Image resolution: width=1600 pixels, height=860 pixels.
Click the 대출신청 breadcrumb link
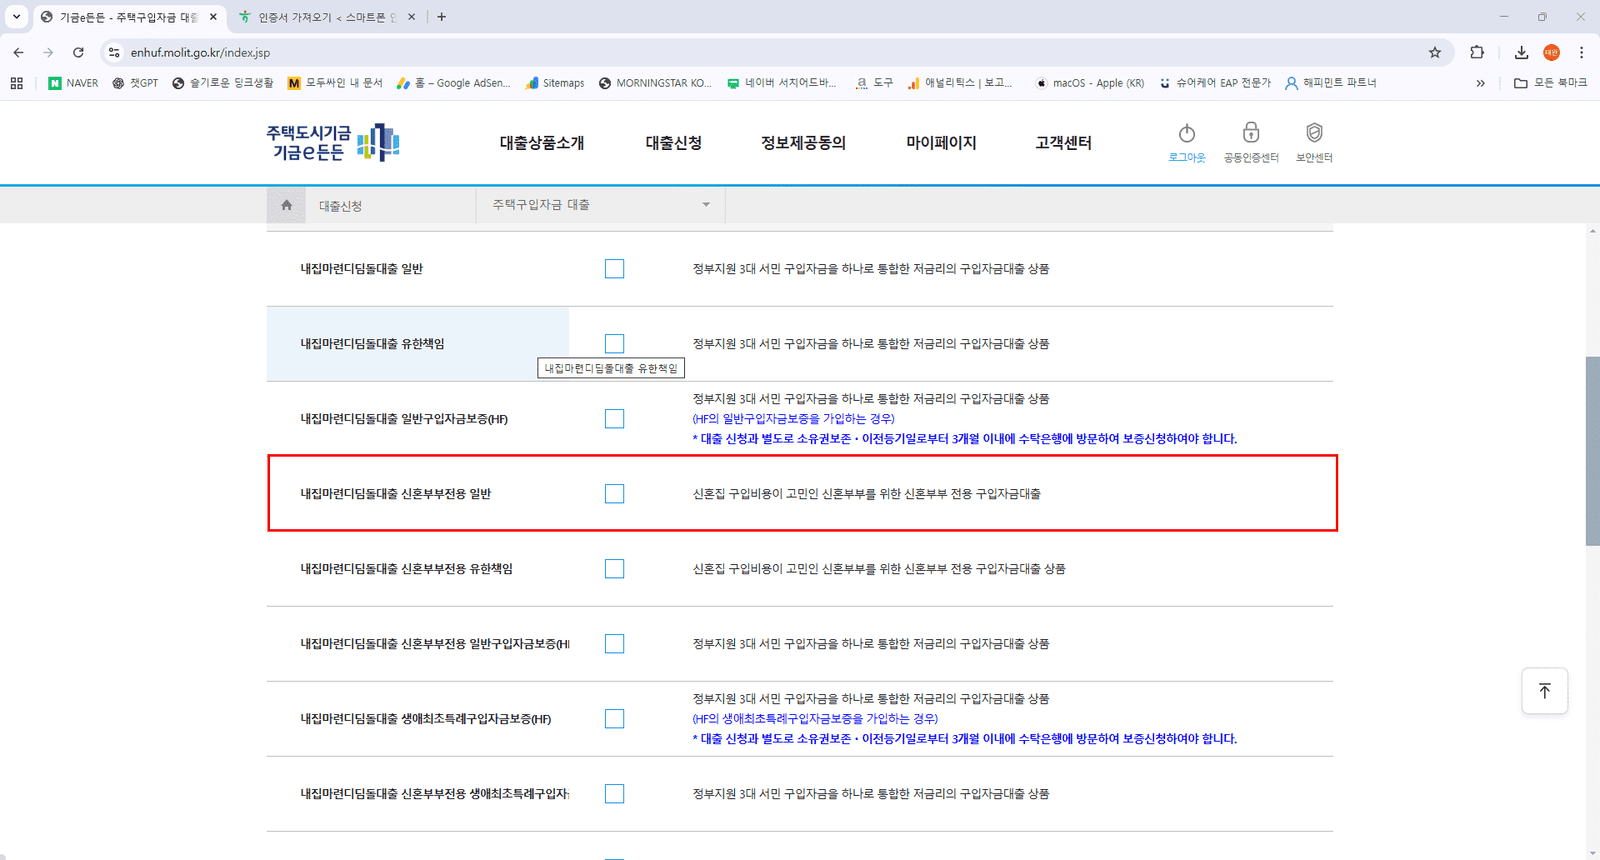[x=340, y=206]
